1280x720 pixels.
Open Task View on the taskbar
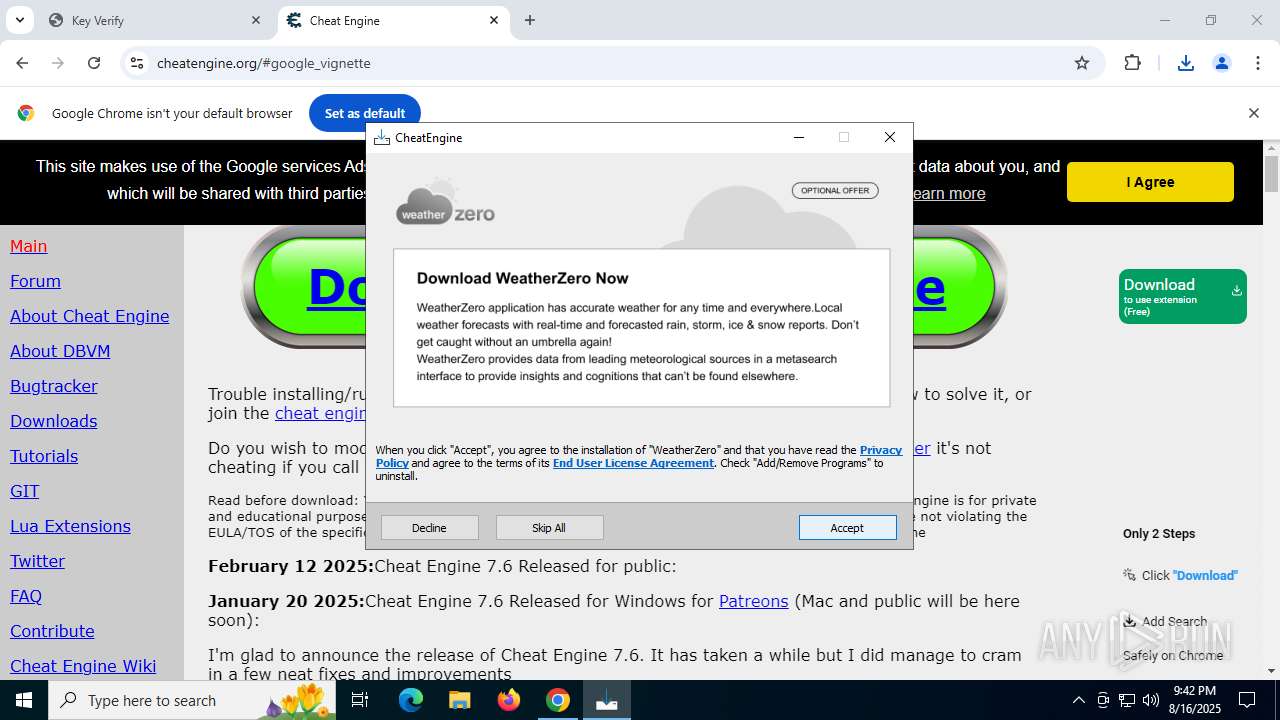pyautogui.click(x=360, y=700)
